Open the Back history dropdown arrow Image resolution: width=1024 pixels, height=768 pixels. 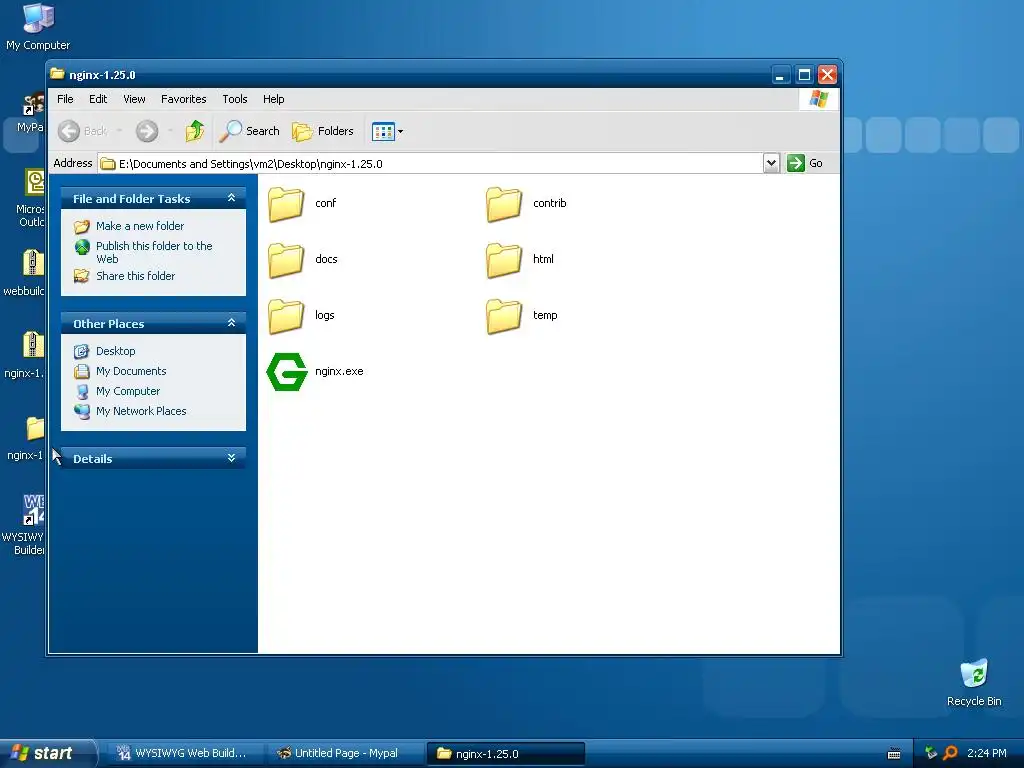tap(120, 131)
